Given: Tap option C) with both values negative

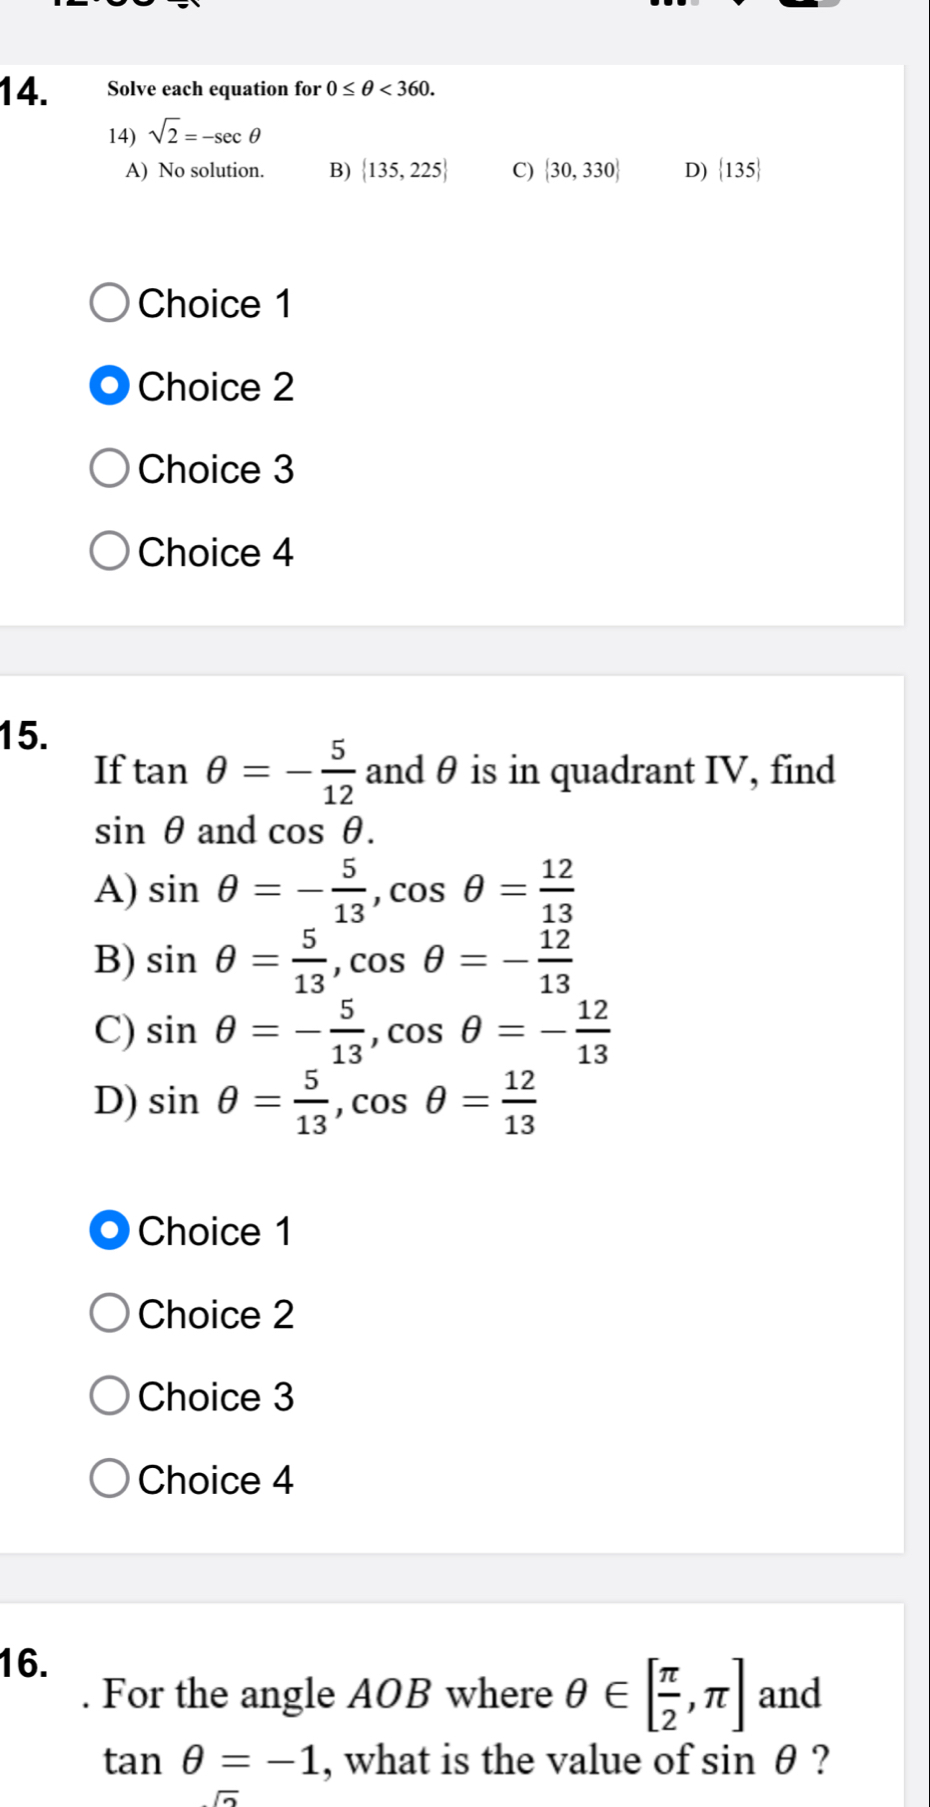Looking at the screenshot, I should click(x=352, y=1030).
